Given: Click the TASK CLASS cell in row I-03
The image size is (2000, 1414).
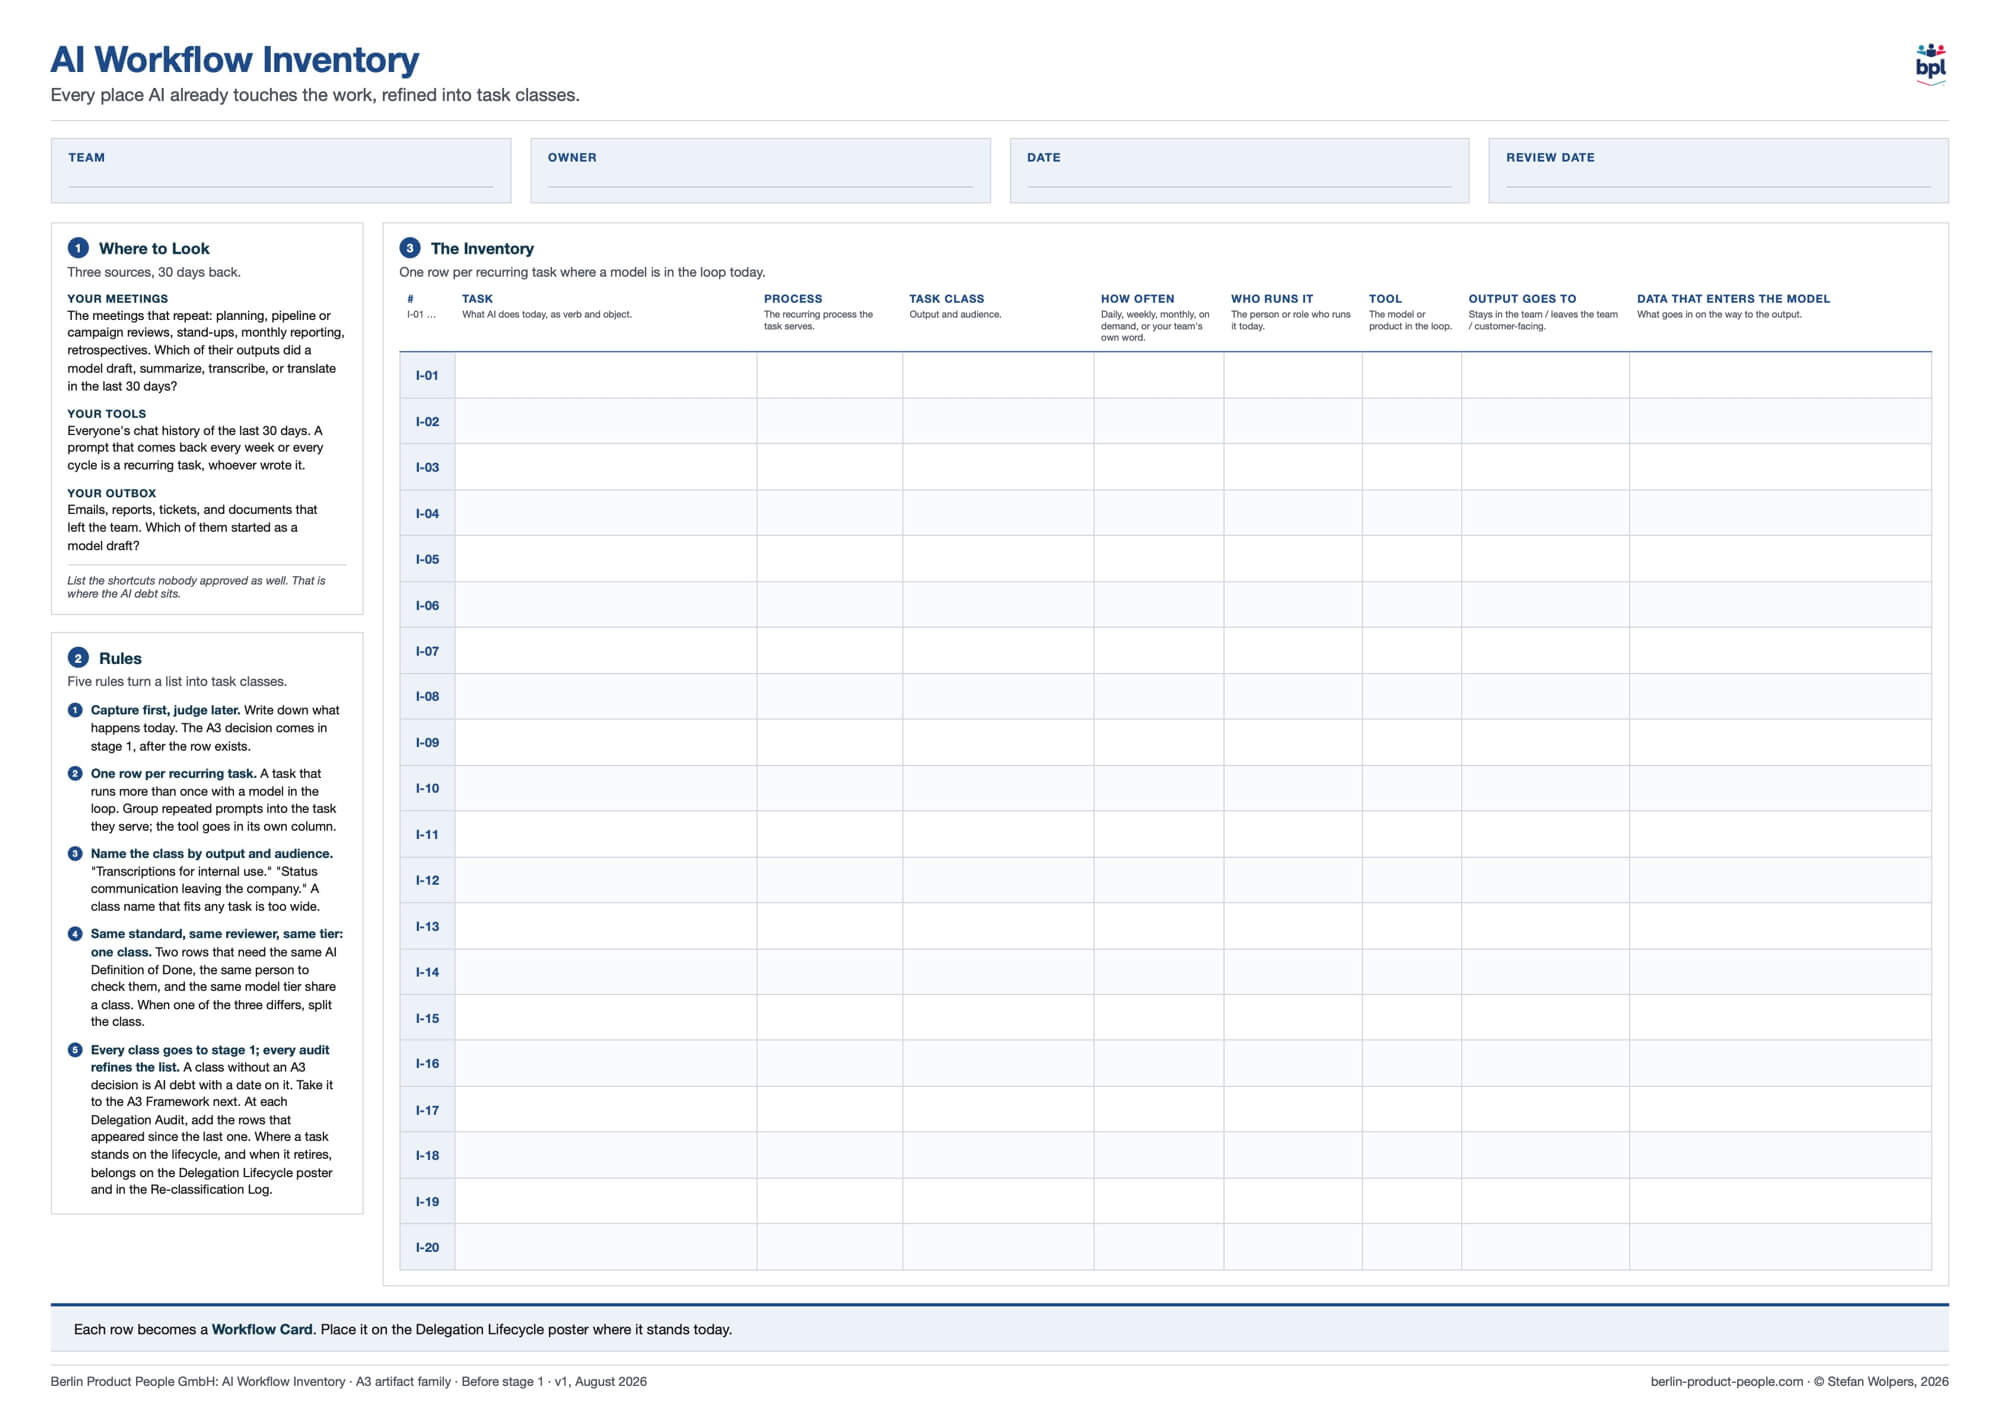Looking at the screenshot, I should (998, 467).
